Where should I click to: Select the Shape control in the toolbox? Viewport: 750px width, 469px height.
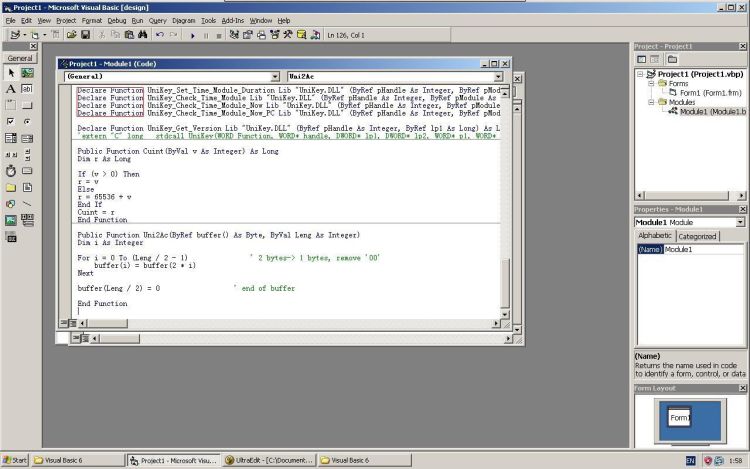tap(11, 204)
